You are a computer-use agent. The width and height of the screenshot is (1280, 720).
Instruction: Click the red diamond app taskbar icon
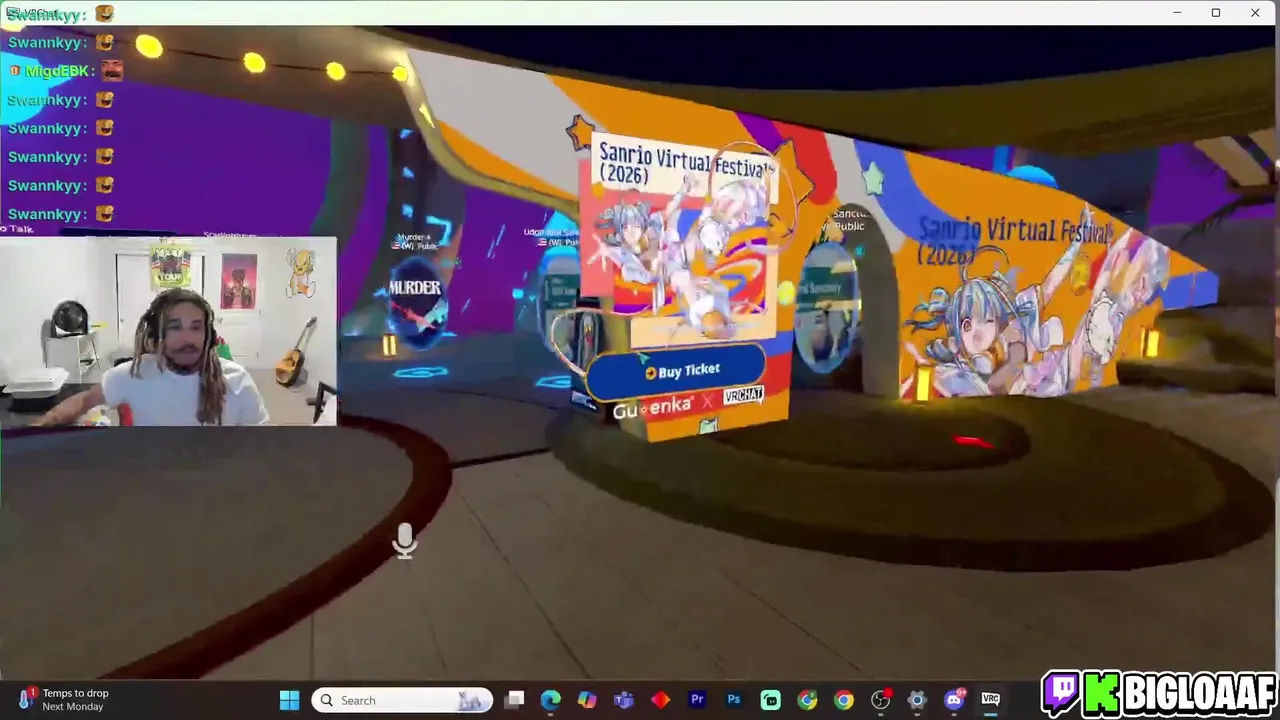660,700
